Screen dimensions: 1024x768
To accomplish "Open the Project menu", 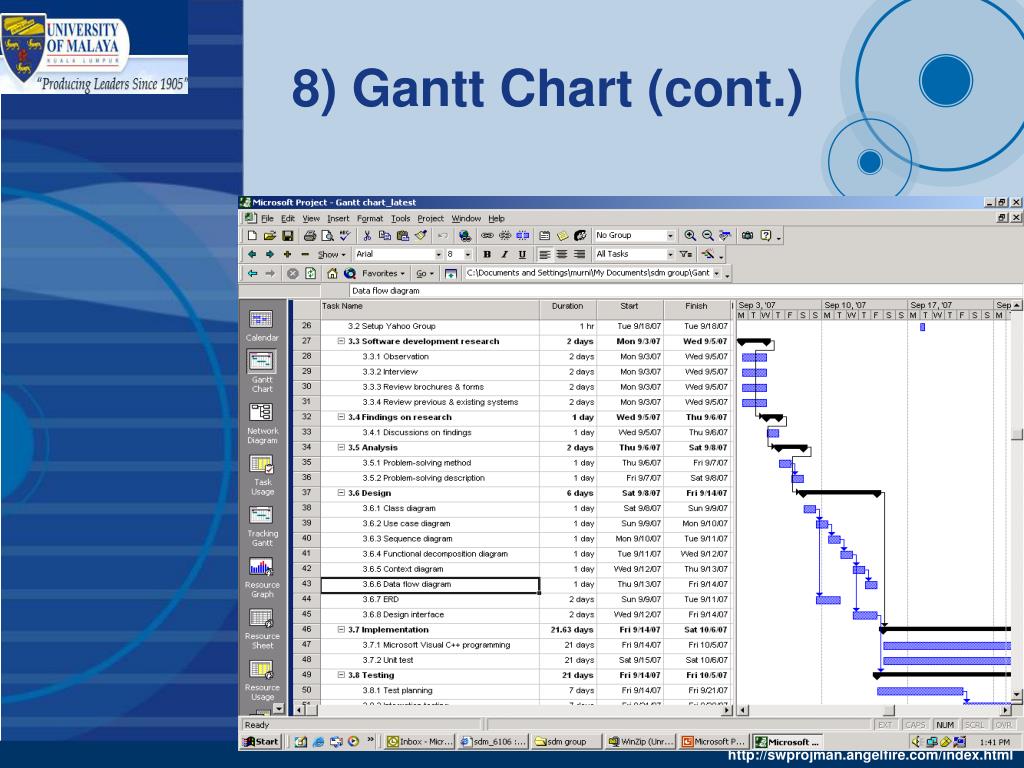I will pyautogui.click(x=430, y=219).
